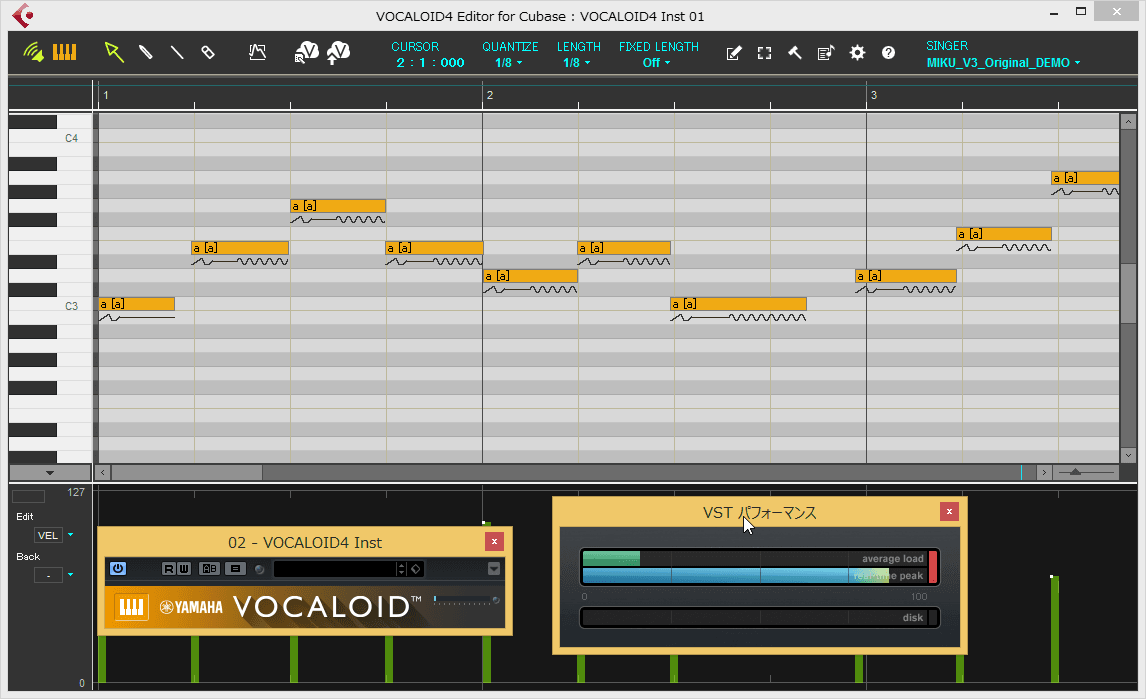Toggle the green speaker monitor icon
This screenshot has width=1146, height=699.
[33, 53]
